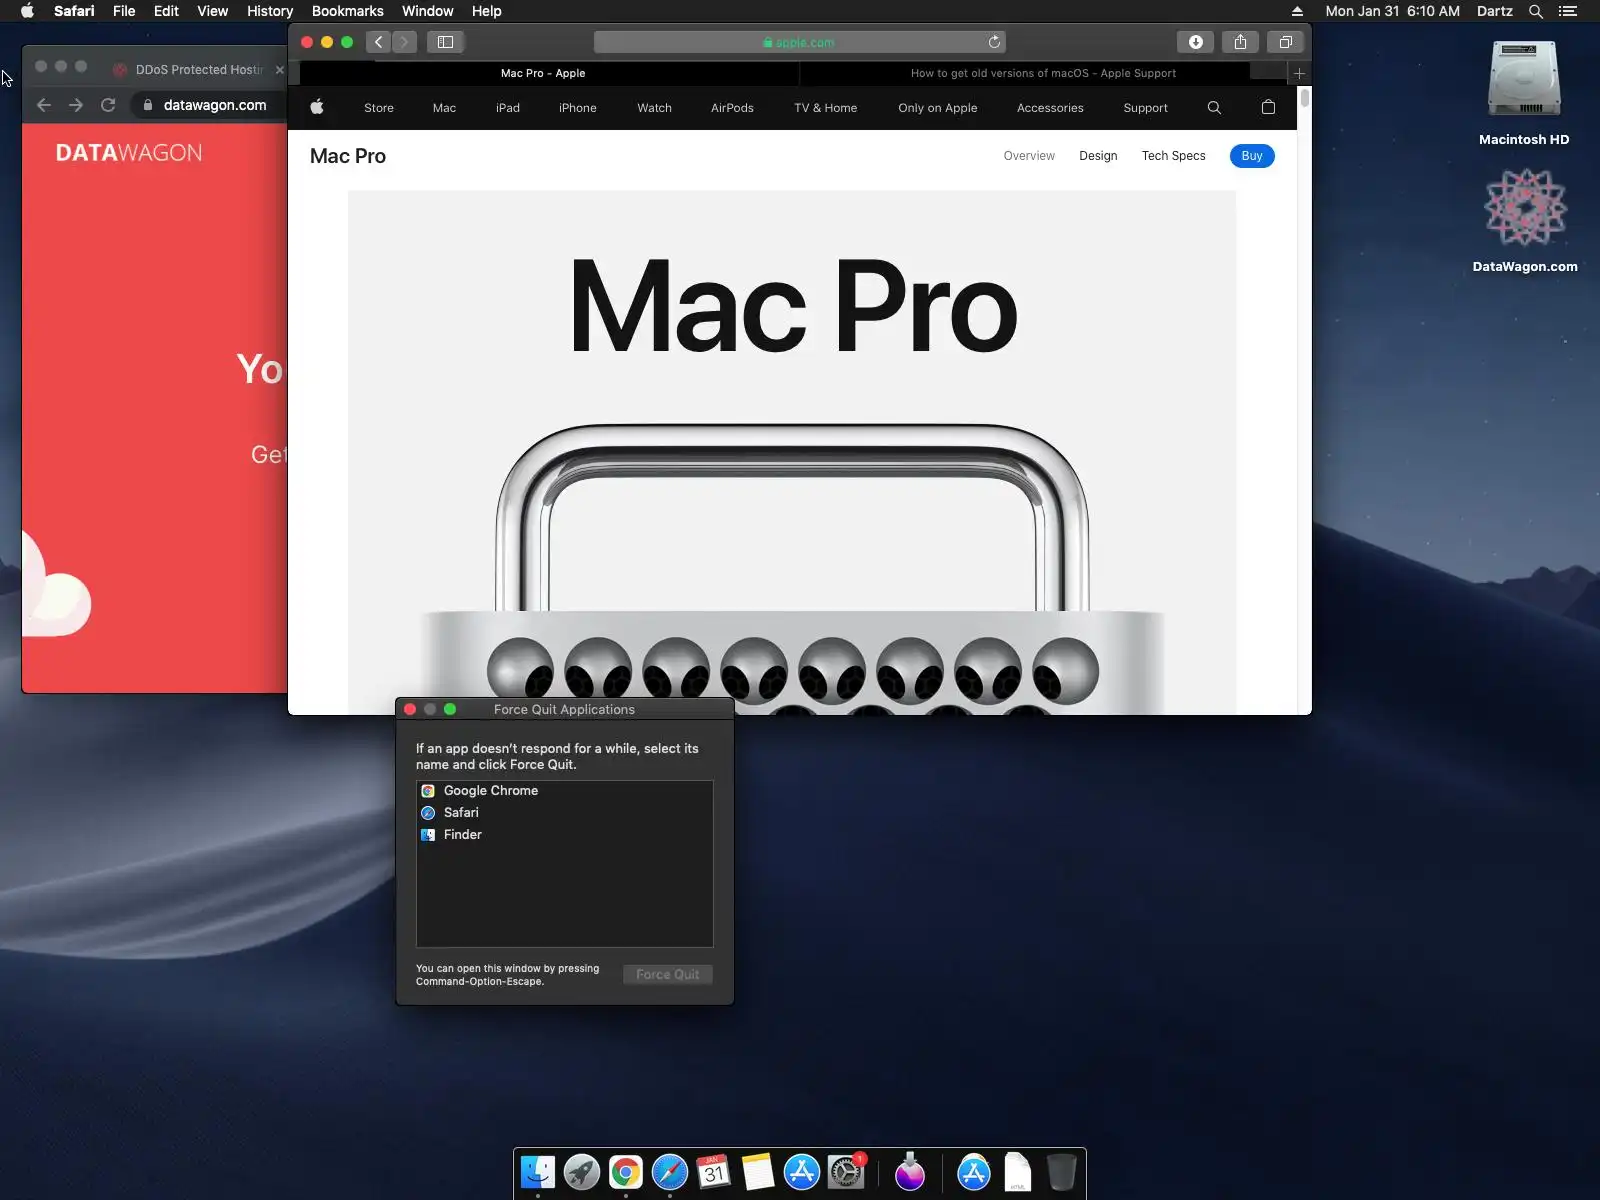The image size is (1600, 1200).
Task: Go back in the Chrome datawagon window
Action: coord(44,105)
